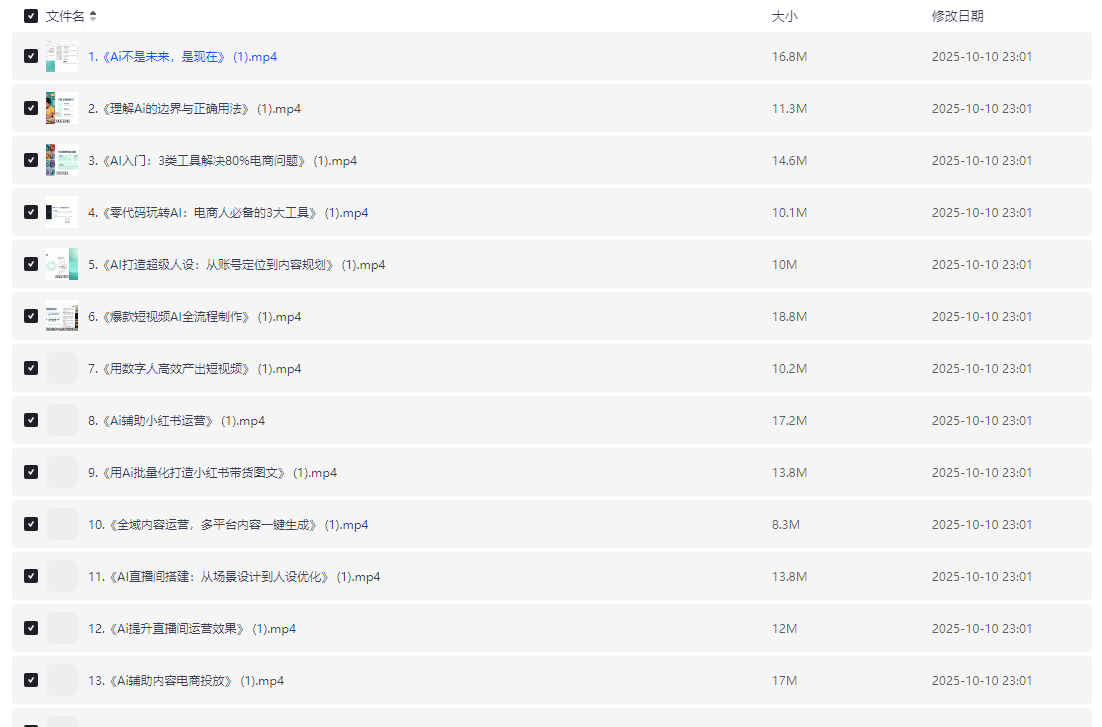Uncheck the checkbox for 6.《爆款短视频AI全流程制作》
The image size is (1102, 727).
pyautogui.click(x=31, y=316)
